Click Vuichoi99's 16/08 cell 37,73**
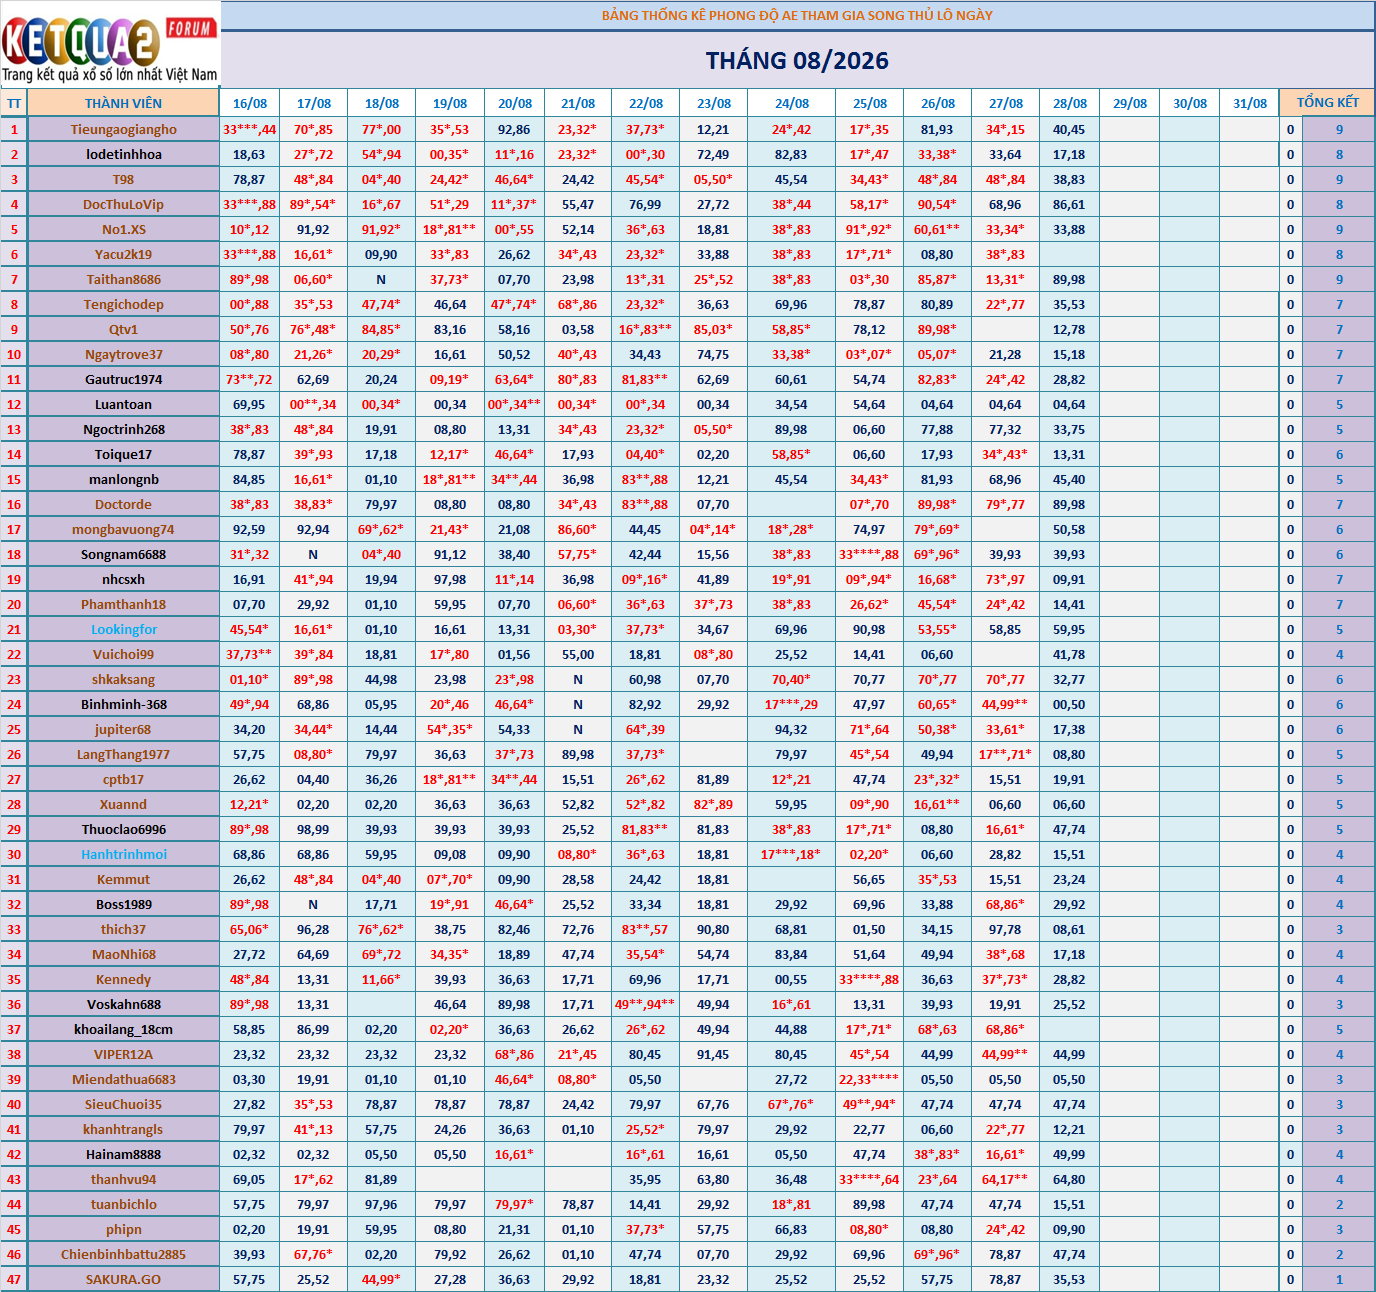The image size is (1376, 1292). pos(249,654)
